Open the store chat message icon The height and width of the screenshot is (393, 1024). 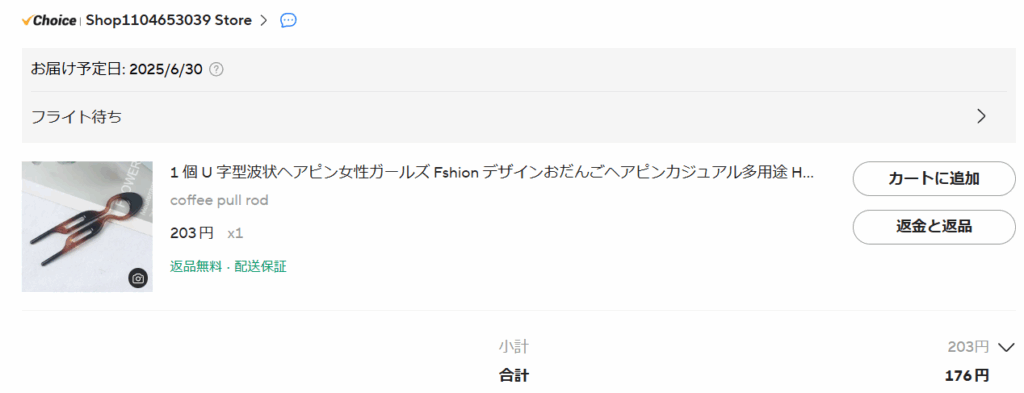click(x=288, y=20)
